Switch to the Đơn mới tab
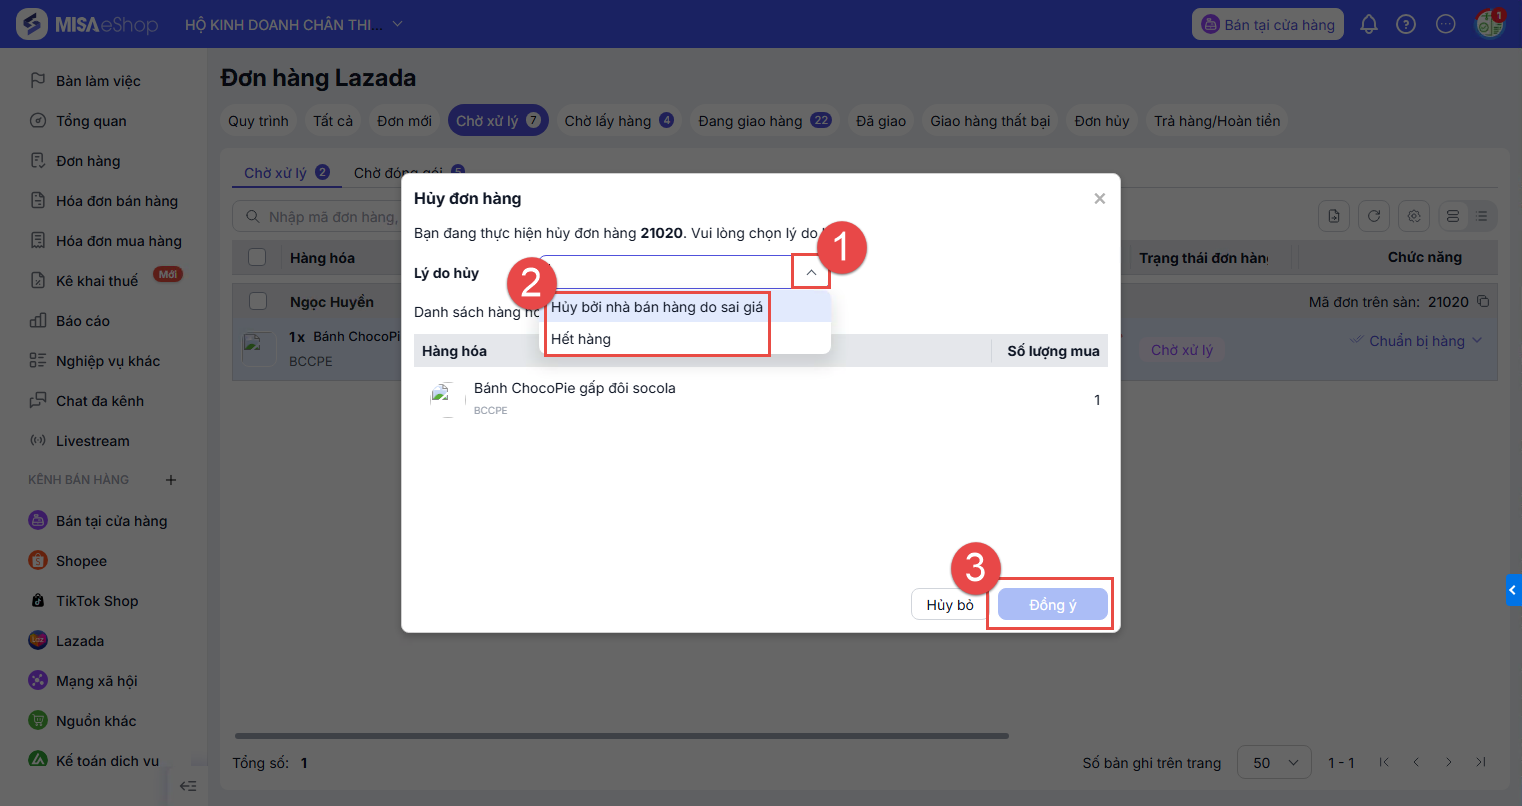Viewport: 1522px width, 806px height. coord(405,121)
